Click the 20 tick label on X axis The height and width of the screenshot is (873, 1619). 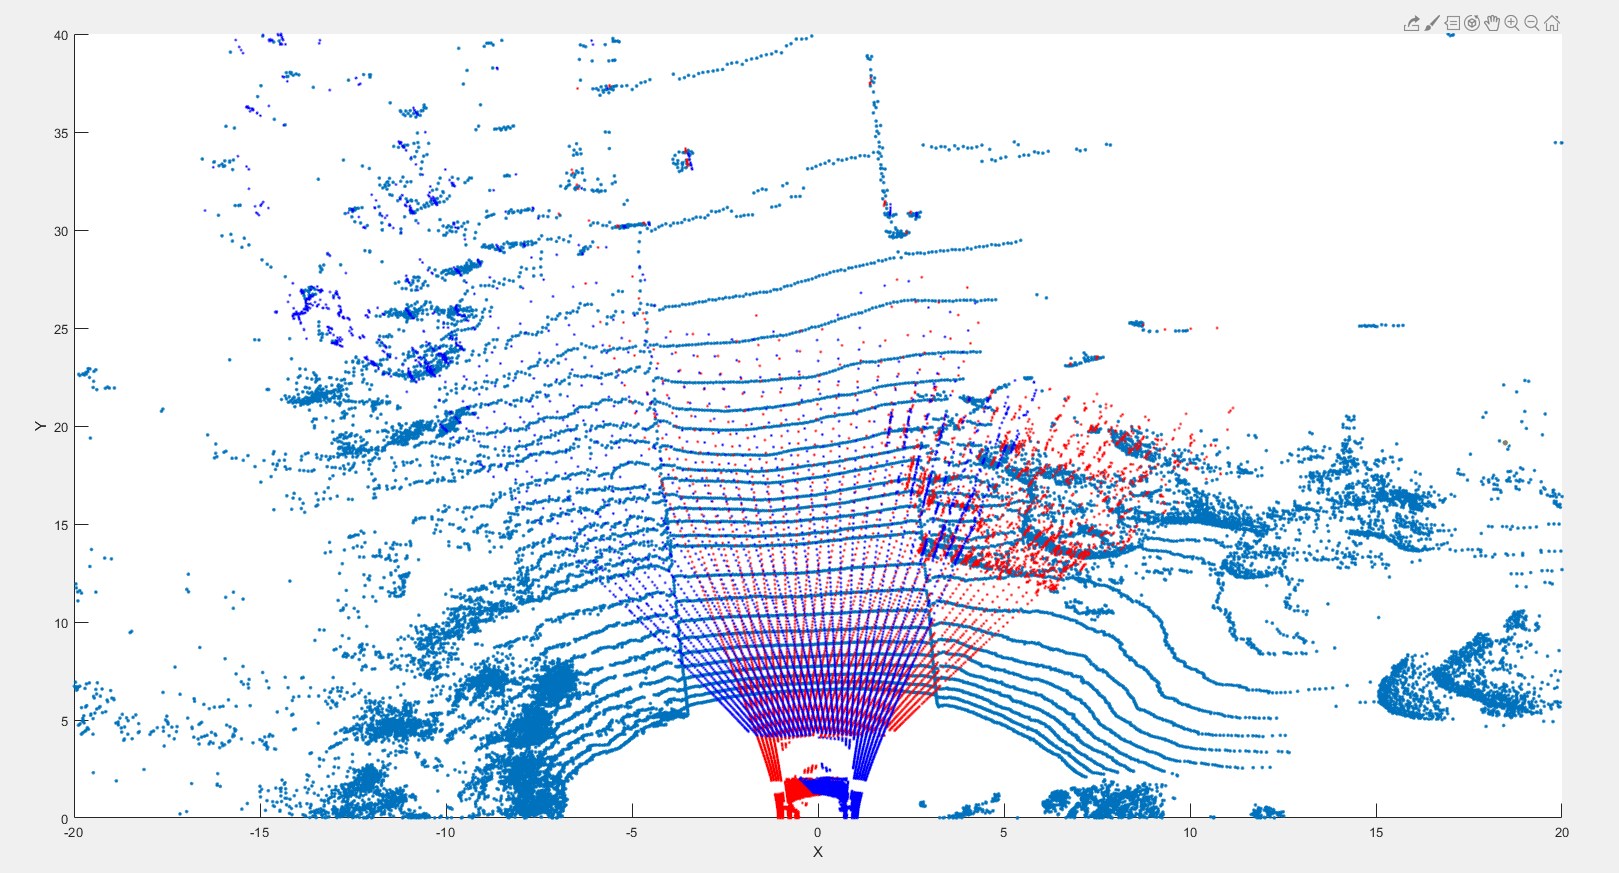pyautogui.click(x=1562, y=832)
